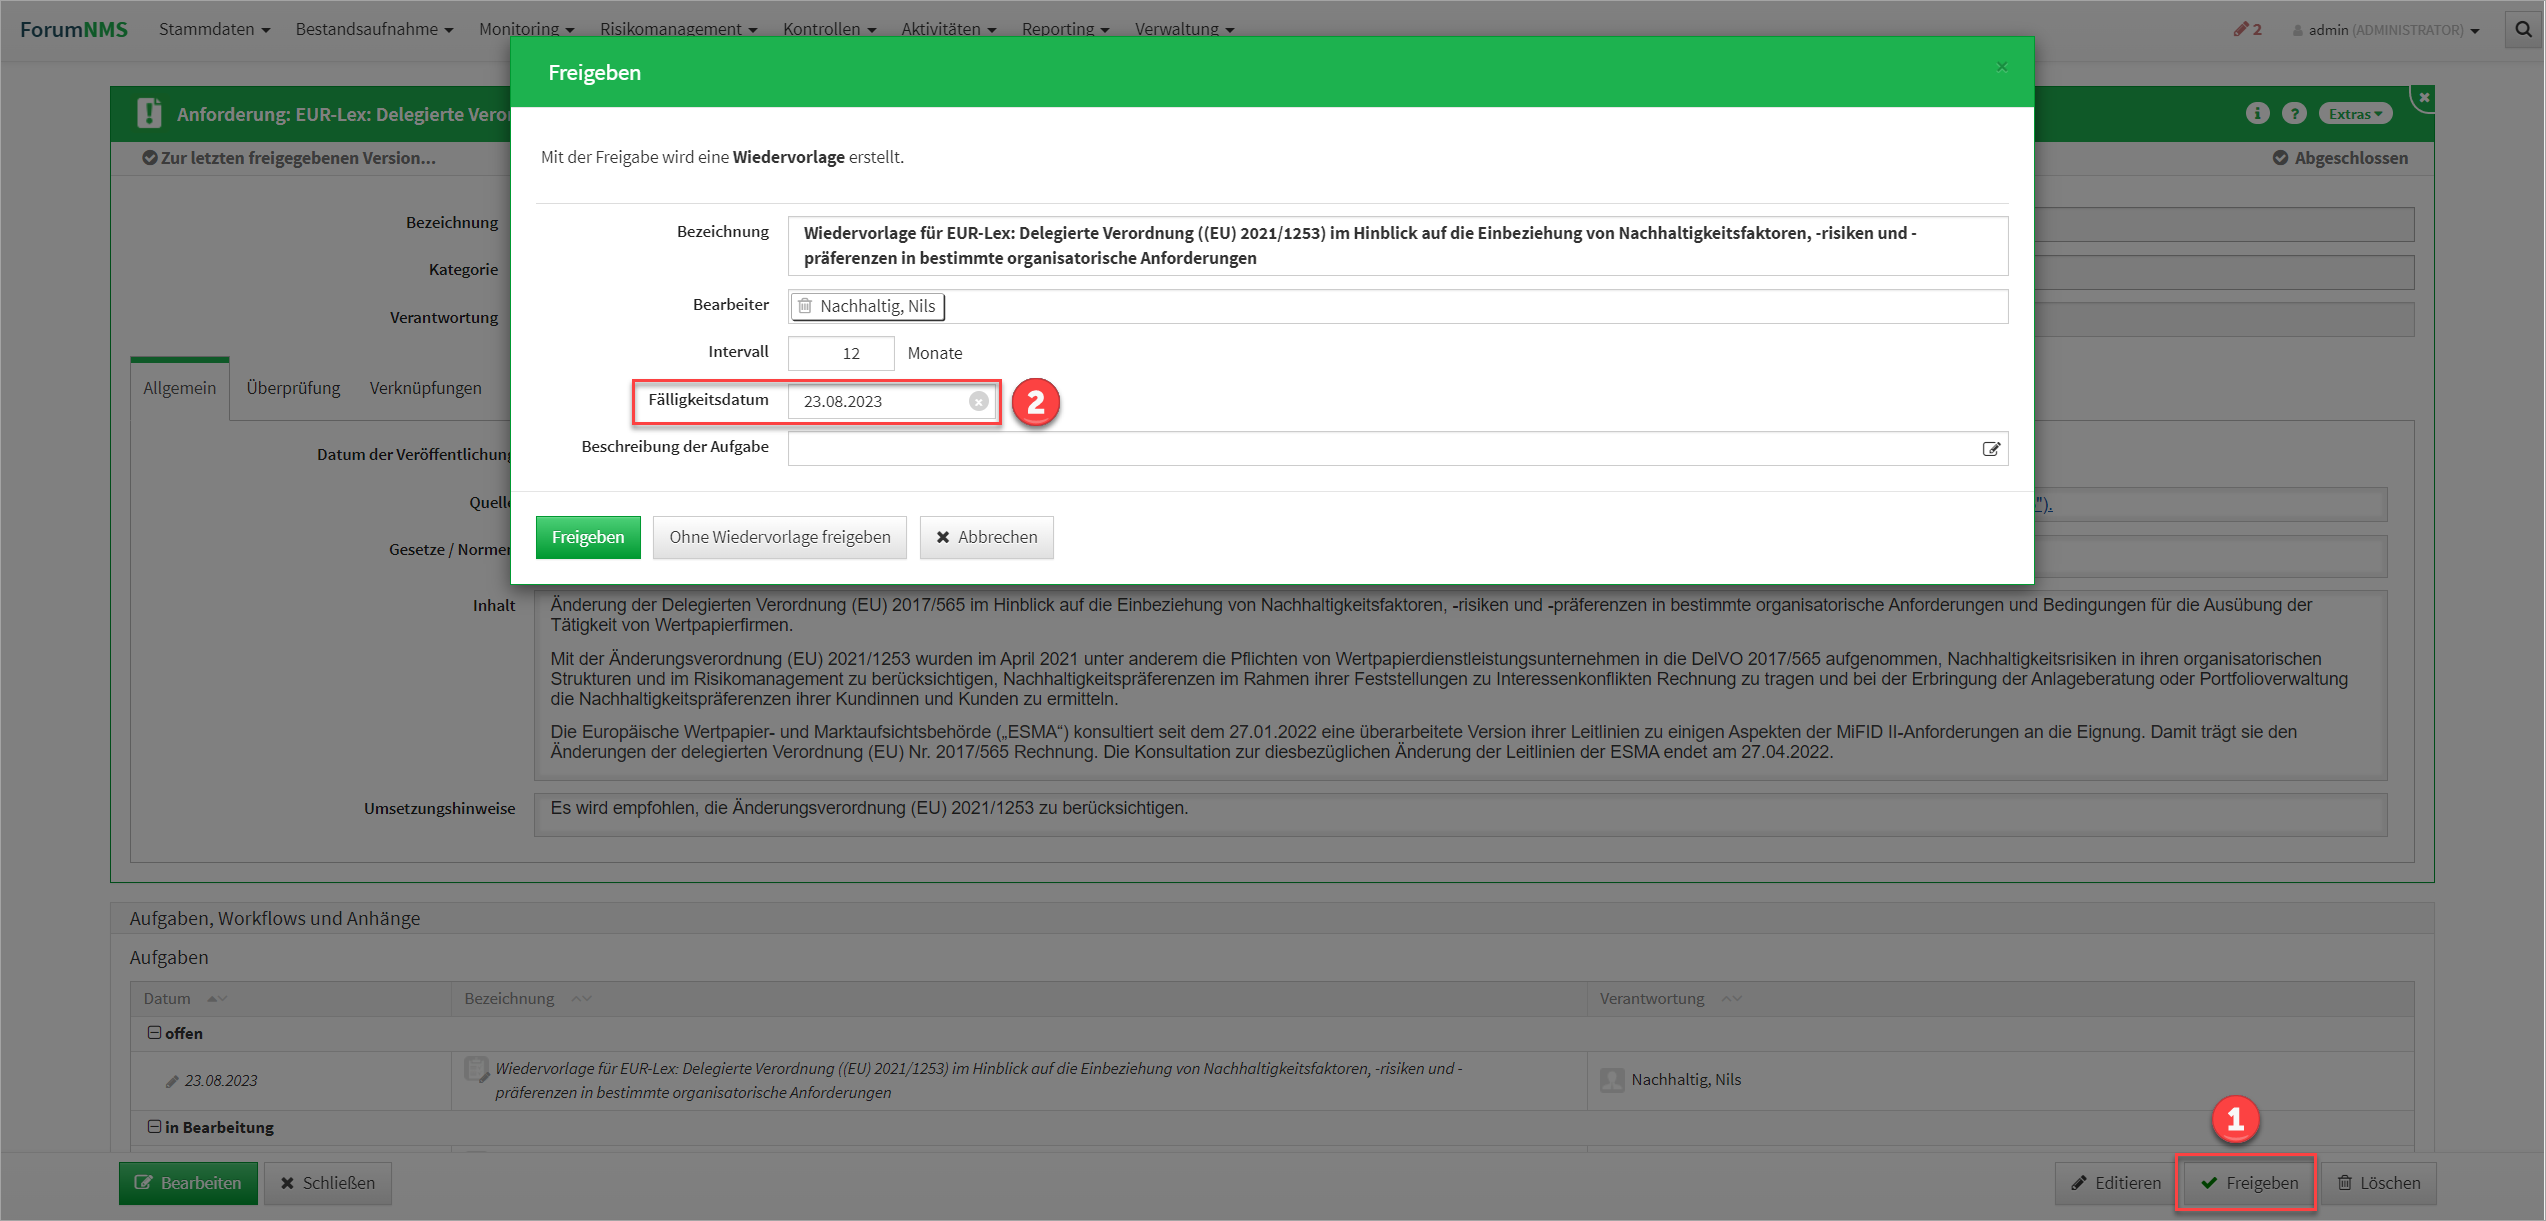The width and height of the screenshot is (2546, 1221).
Task: Clear the Fälligkeitsdatum date field
Action: point(978,401)
